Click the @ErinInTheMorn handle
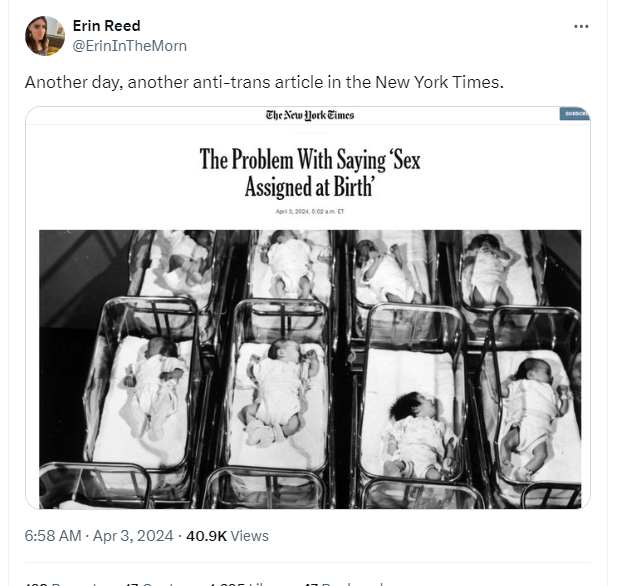Image resolution: width=633 pixels, height=586 pixels. 130,46
